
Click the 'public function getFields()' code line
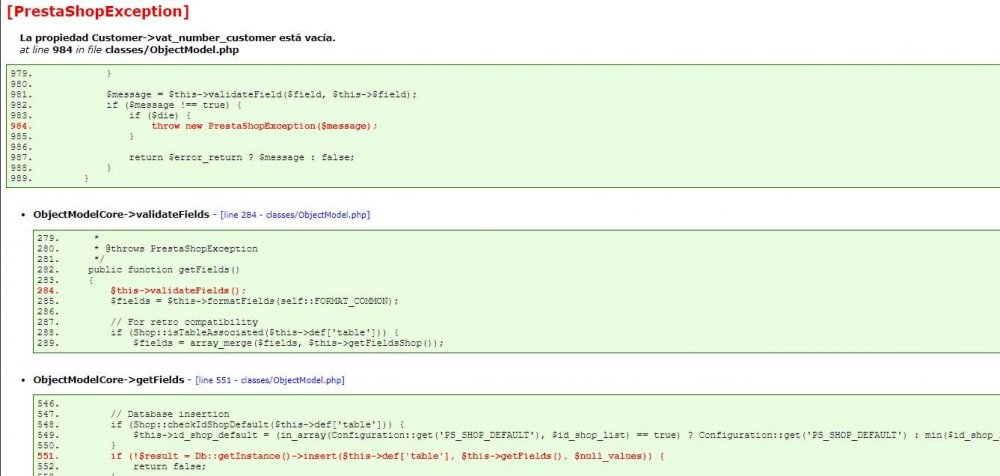pyautogui.click(x=164, y=270)
